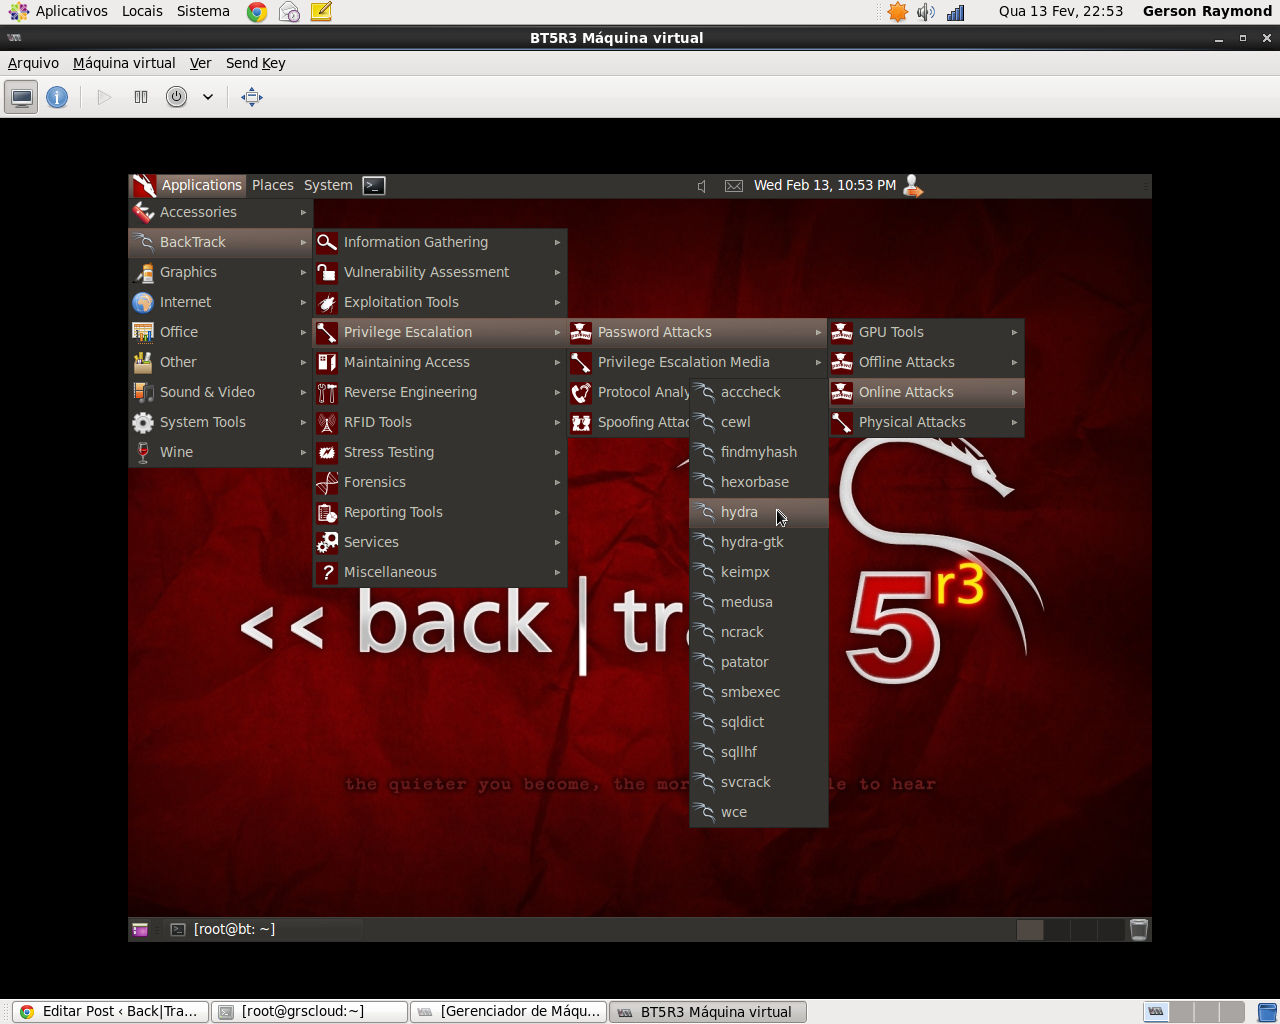Open Máquina virtual menu
This screenshot has width=1280, height=1024.
(x=124, y=63)
